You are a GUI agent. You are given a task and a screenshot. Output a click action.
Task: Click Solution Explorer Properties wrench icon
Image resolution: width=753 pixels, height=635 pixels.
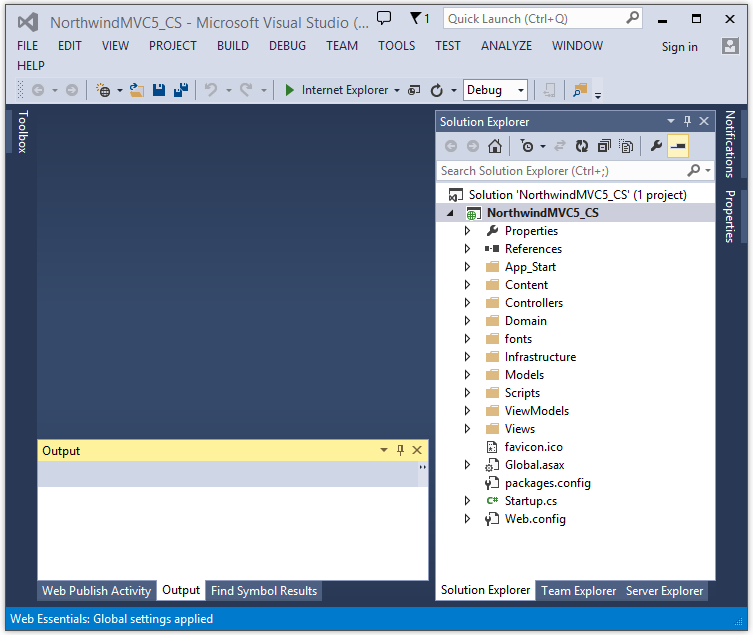point(656,146)
